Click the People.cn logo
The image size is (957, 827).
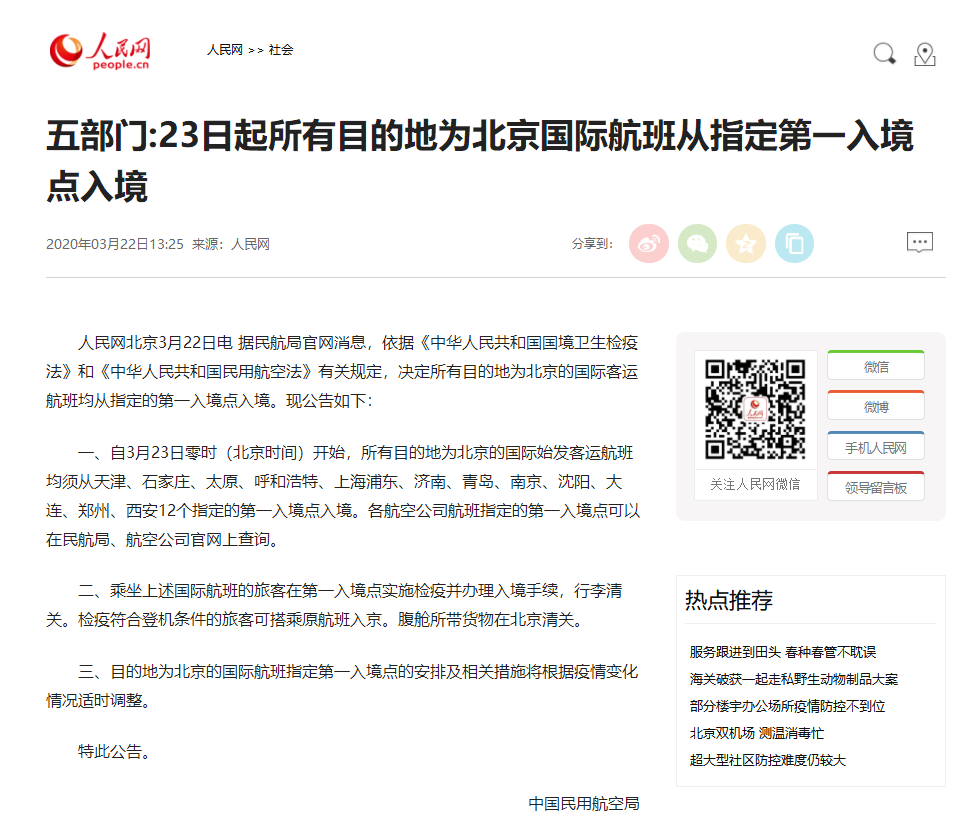pos(99,51)
